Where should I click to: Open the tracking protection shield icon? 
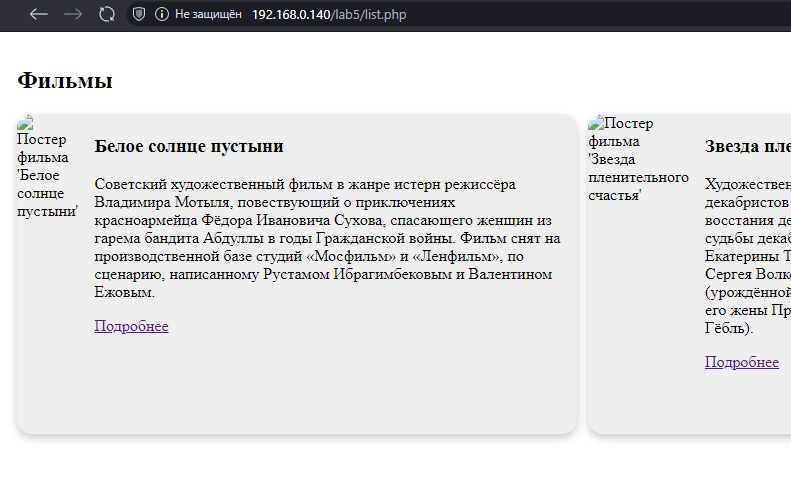click(x=139, y=14)
